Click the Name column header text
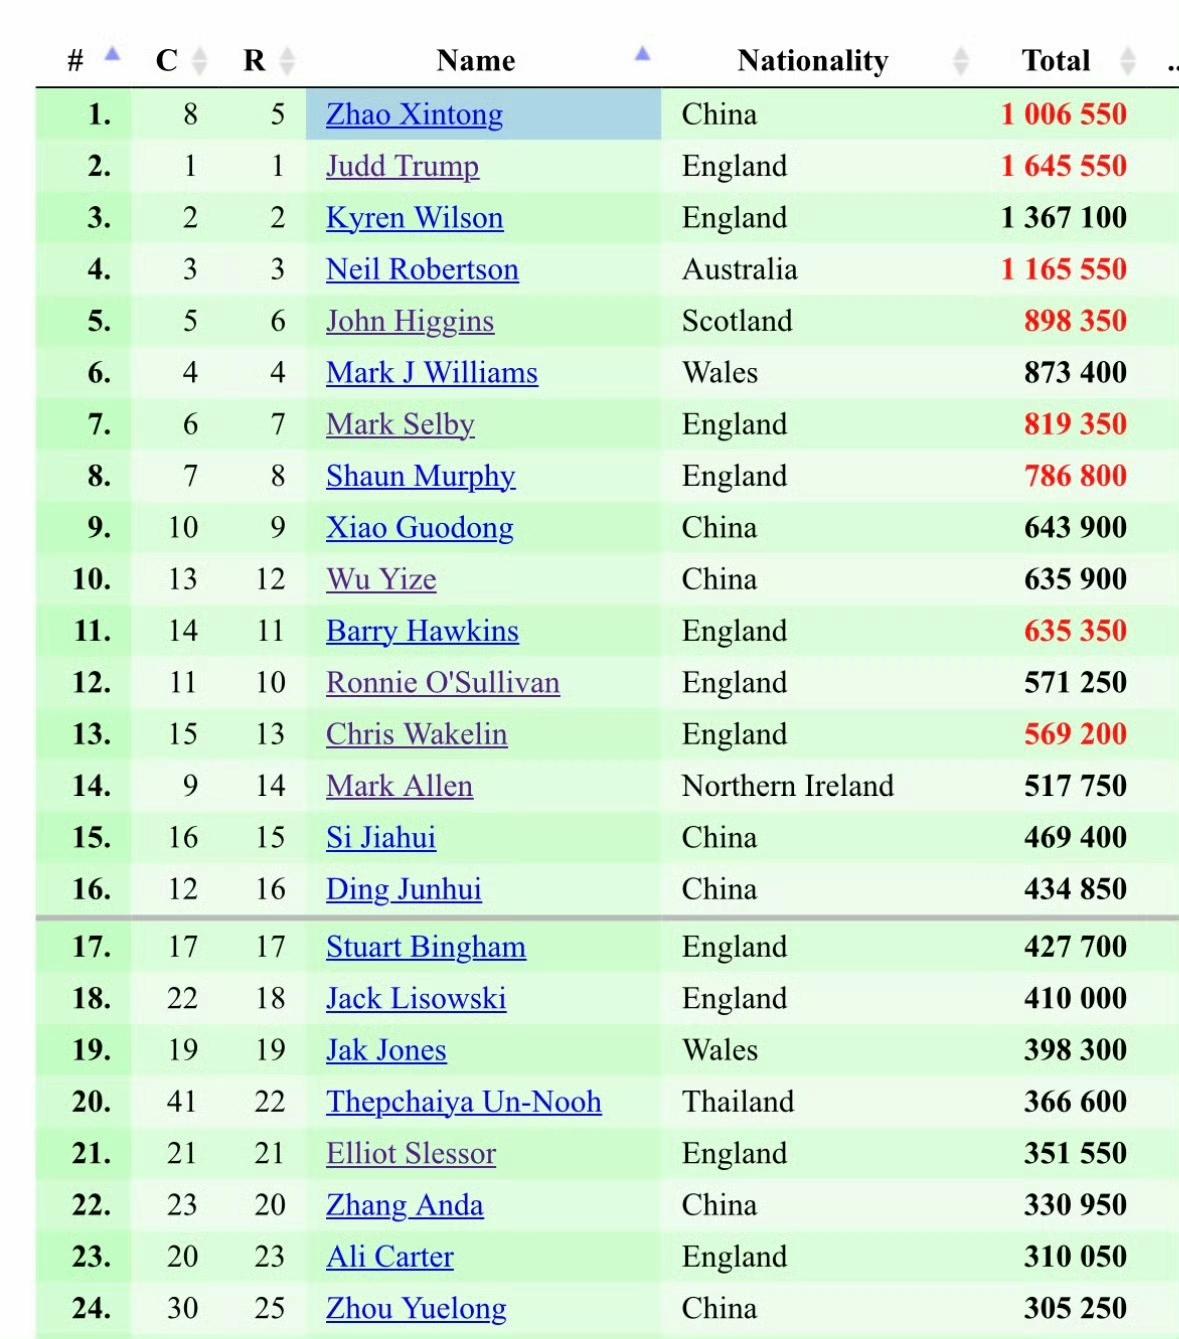1179x1339 pixels. point(476,61)
